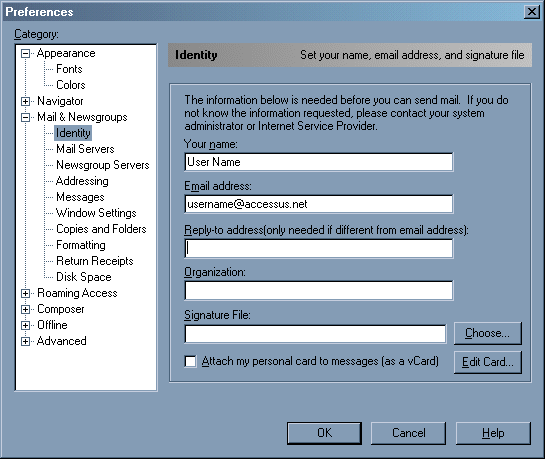Image resolution: width=545 pixels, height=459 pixels.
Task: Click the Email address field
Action: click(x=319, y=204)
